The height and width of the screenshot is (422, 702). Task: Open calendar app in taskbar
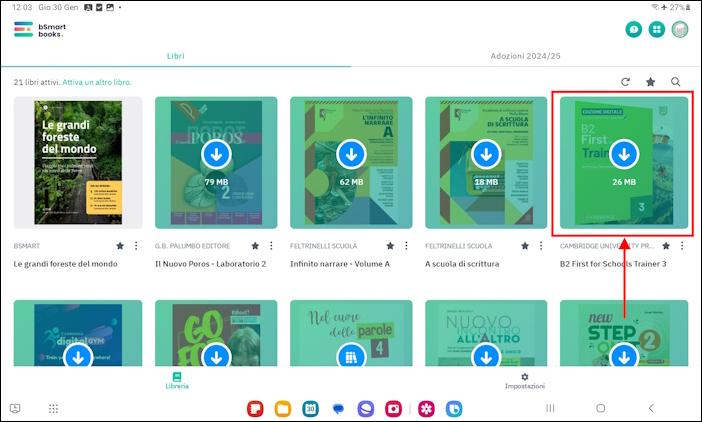[310, 409]
